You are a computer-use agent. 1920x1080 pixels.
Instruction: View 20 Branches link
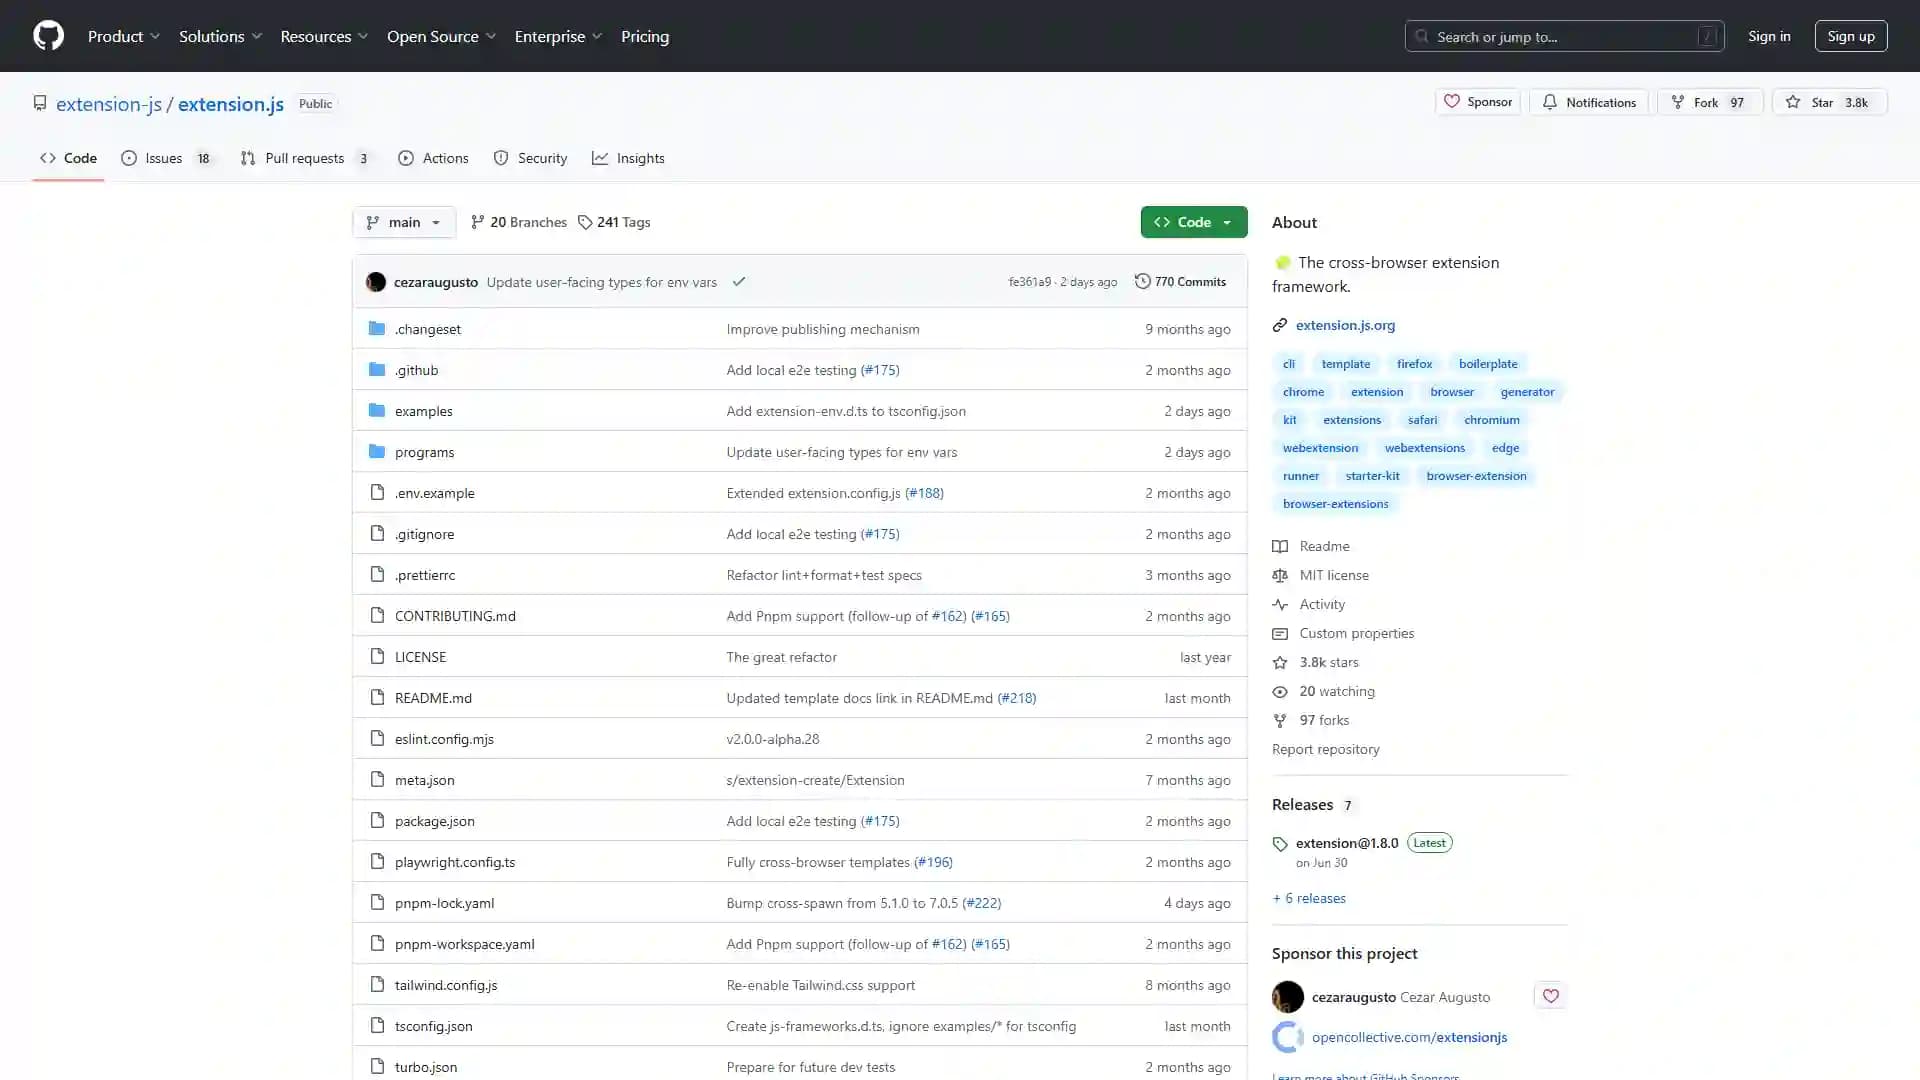pos(519,222)
